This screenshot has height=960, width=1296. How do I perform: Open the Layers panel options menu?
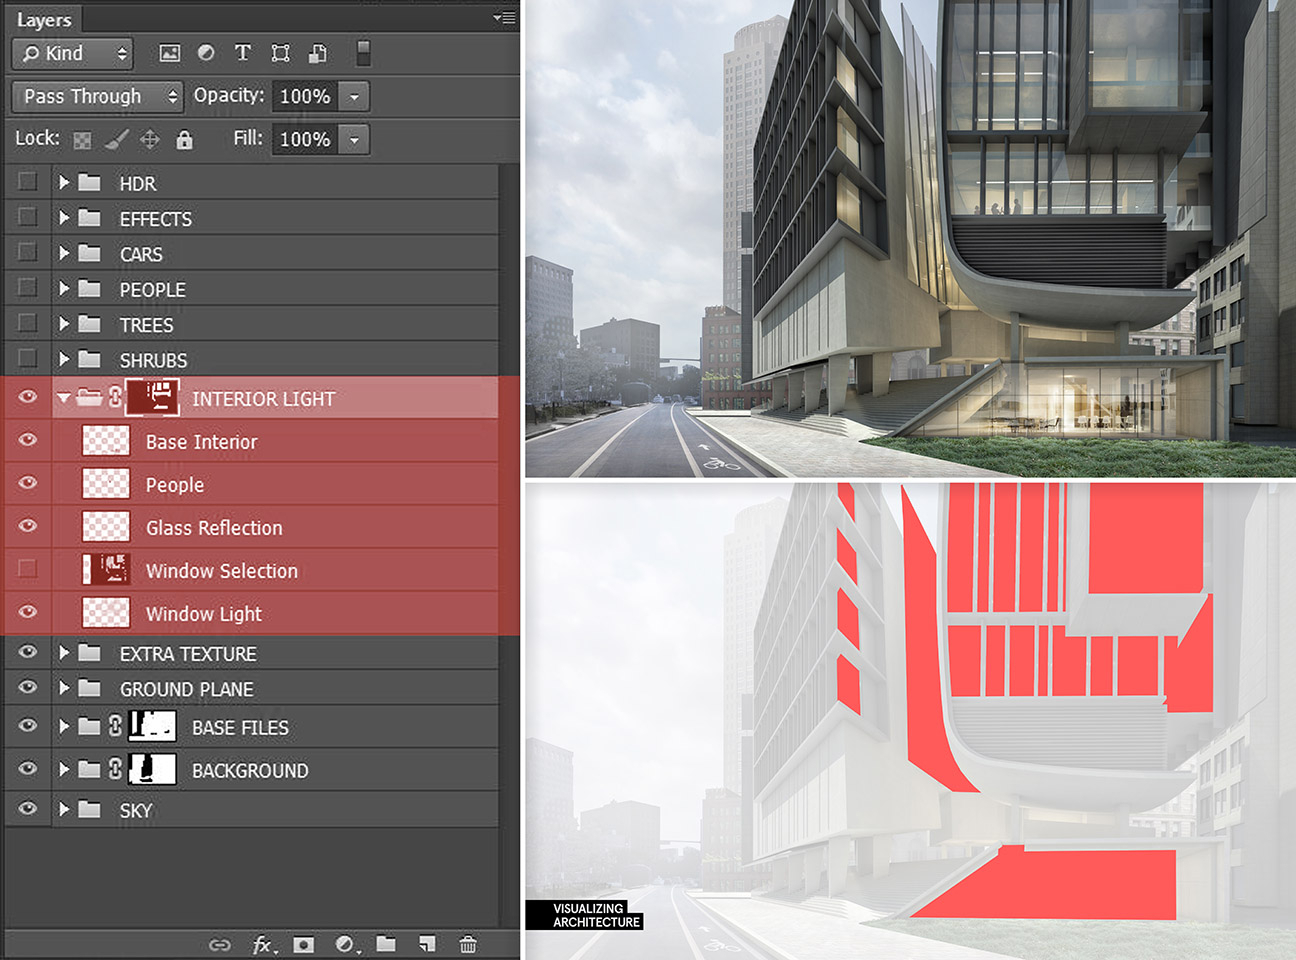[505, 17]
